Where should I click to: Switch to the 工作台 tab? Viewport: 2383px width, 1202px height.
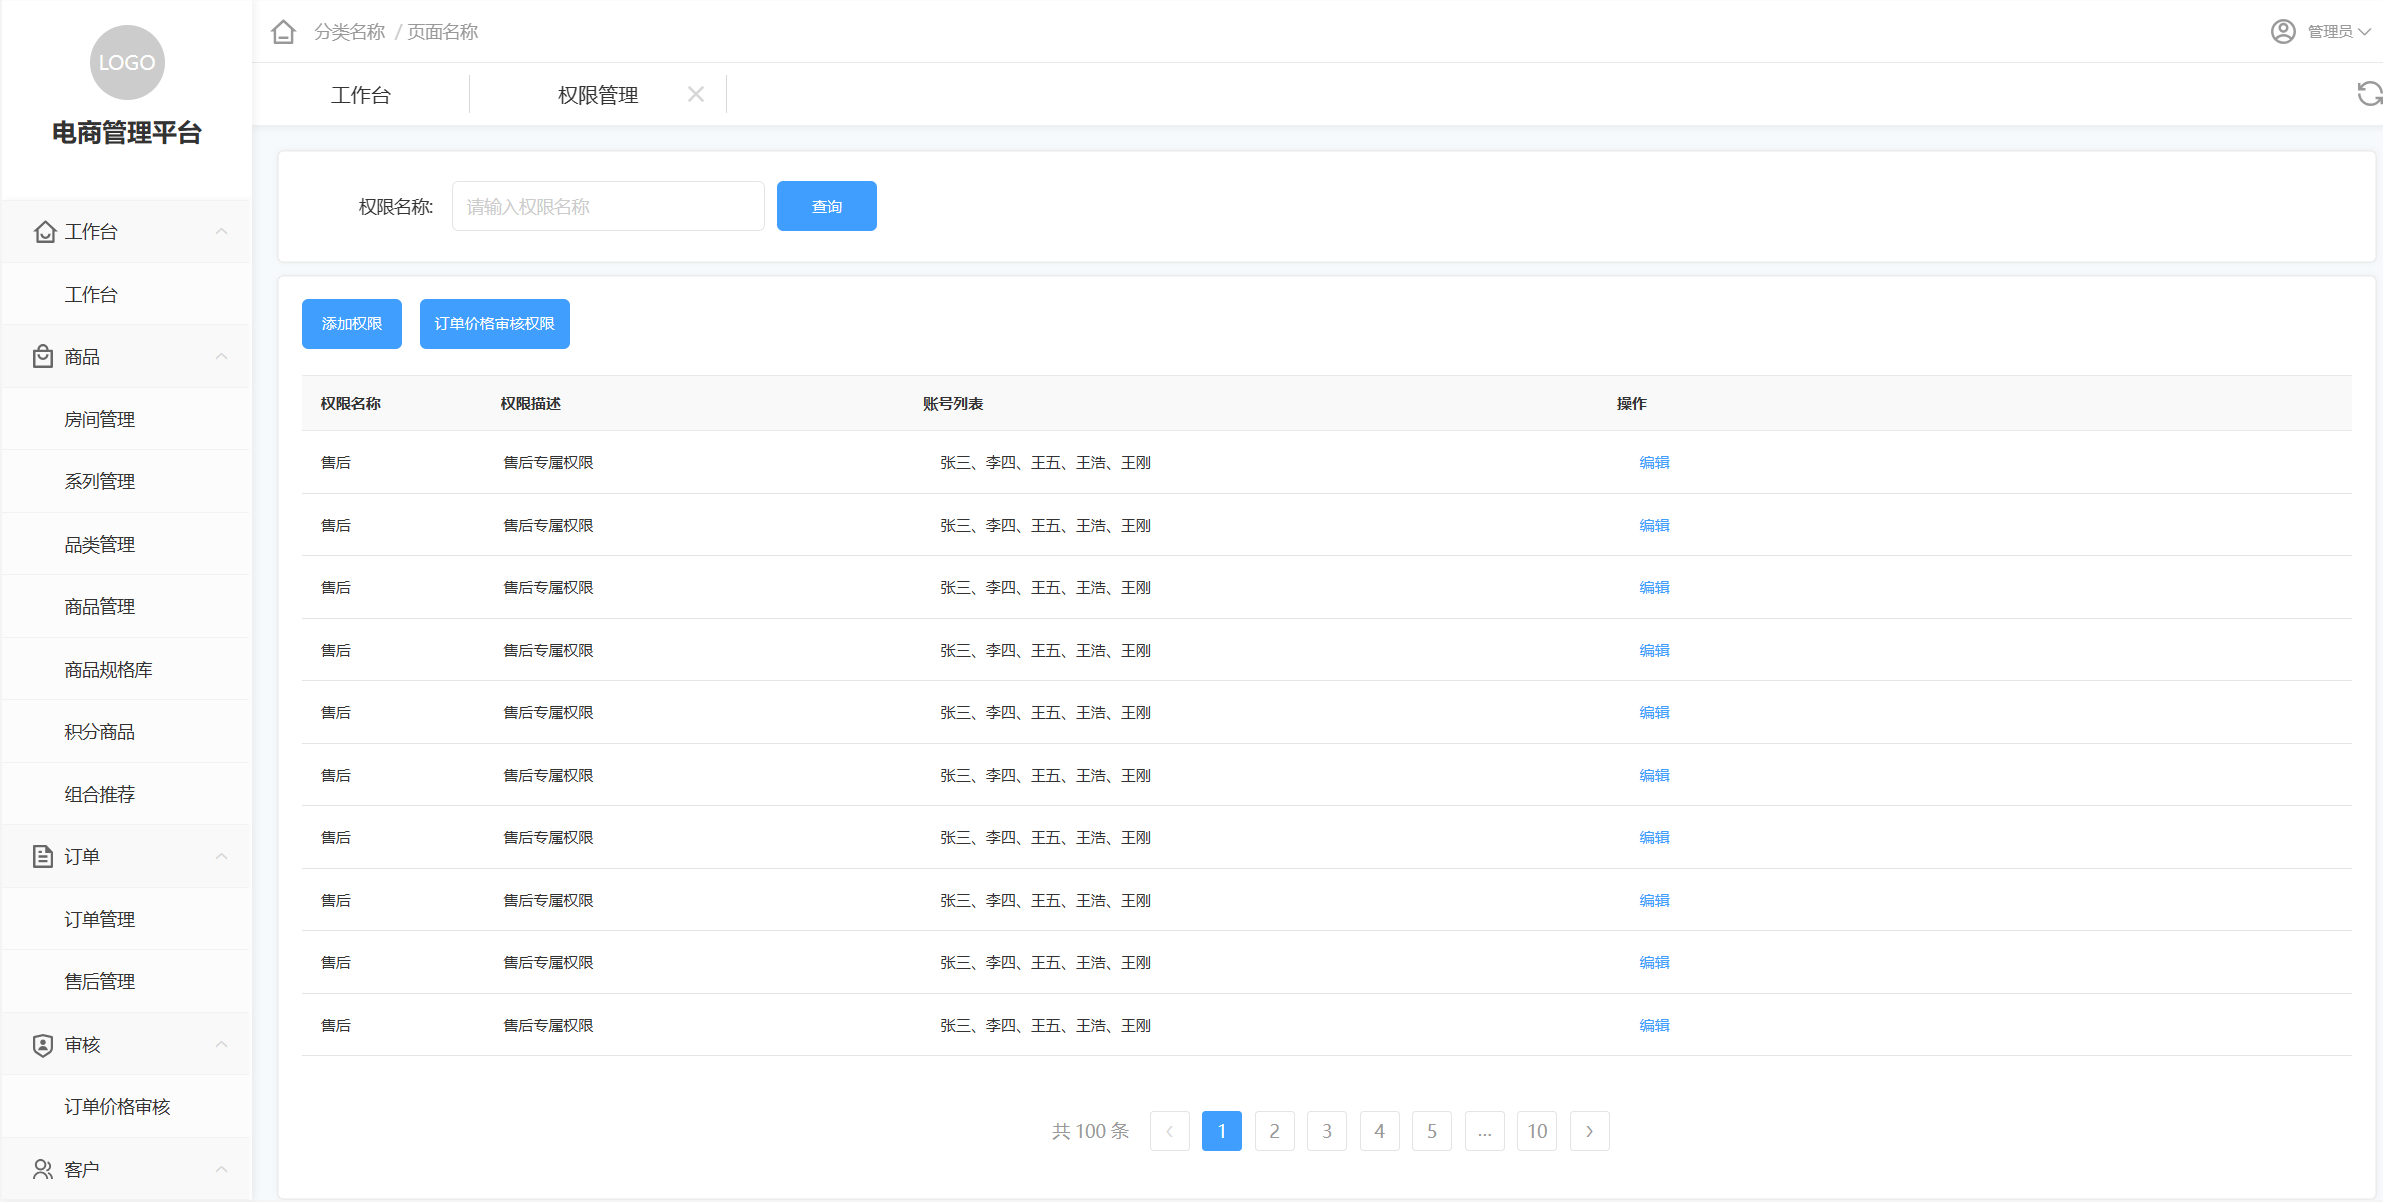(x=361, y=95)
